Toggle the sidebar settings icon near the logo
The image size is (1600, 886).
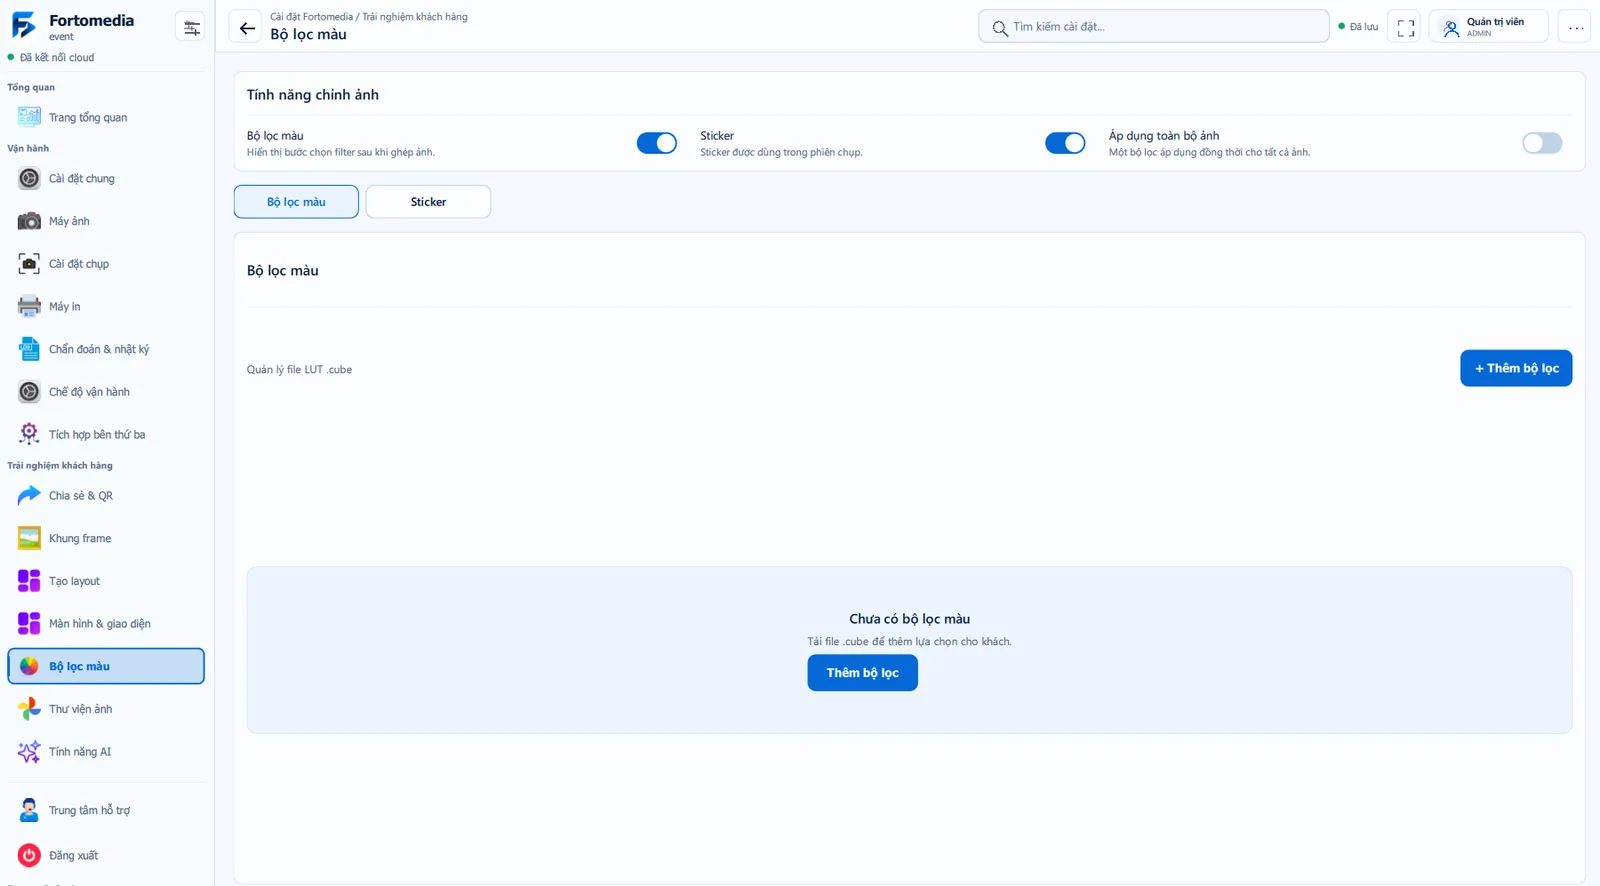click(x=191, y=27)
